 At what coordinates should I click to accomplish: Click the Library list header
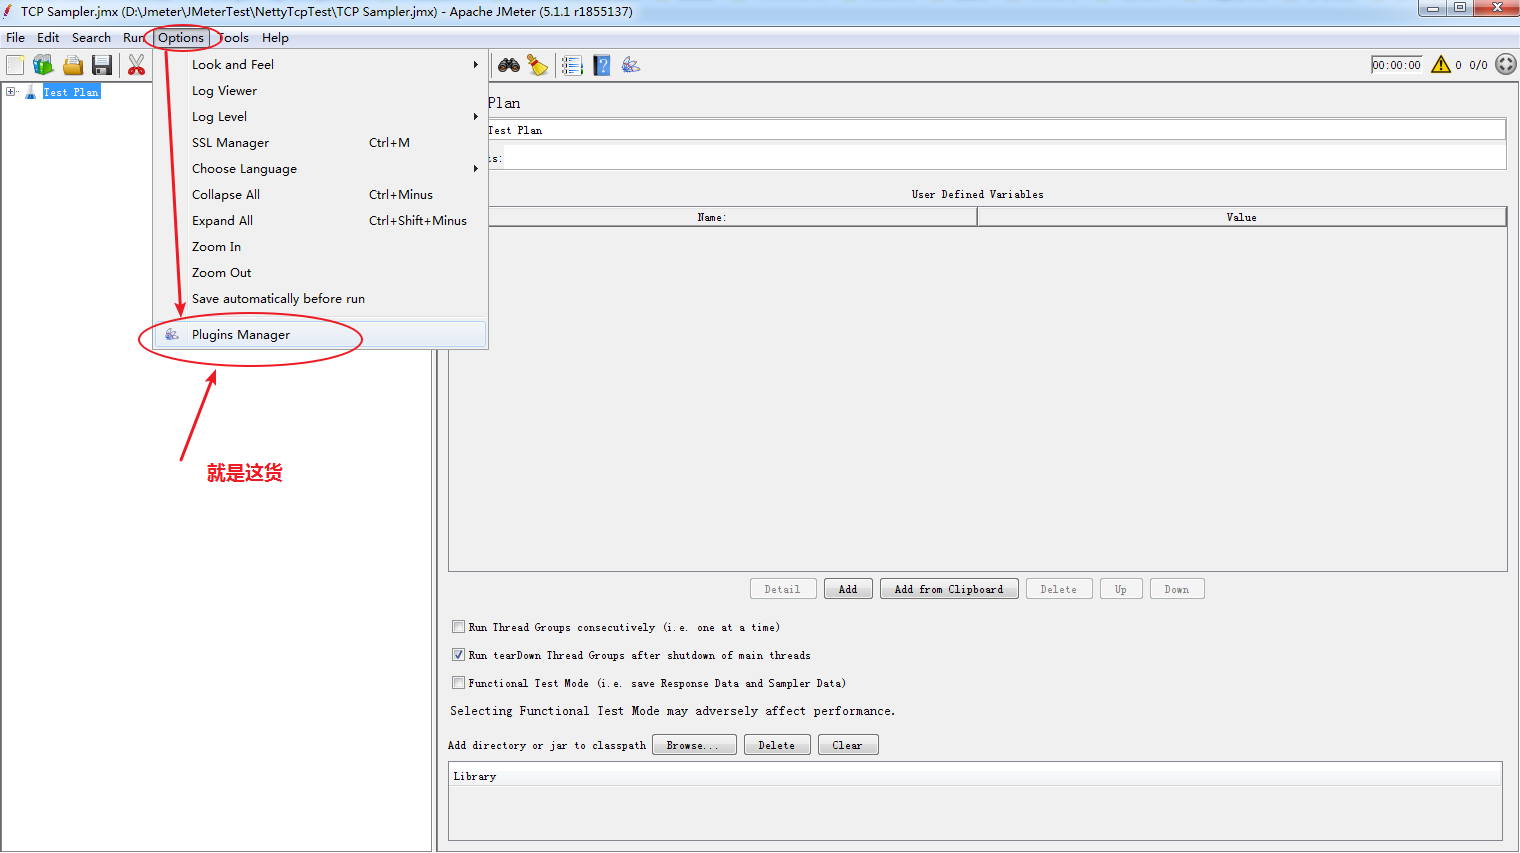(975, 776)
